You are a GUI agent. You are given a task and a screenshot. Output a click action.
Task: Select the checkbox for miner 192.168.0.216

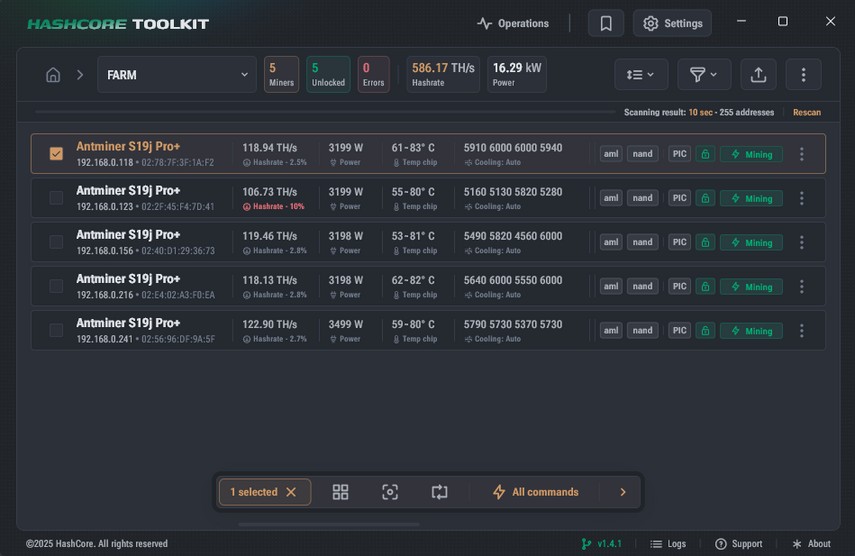[56, 286]
